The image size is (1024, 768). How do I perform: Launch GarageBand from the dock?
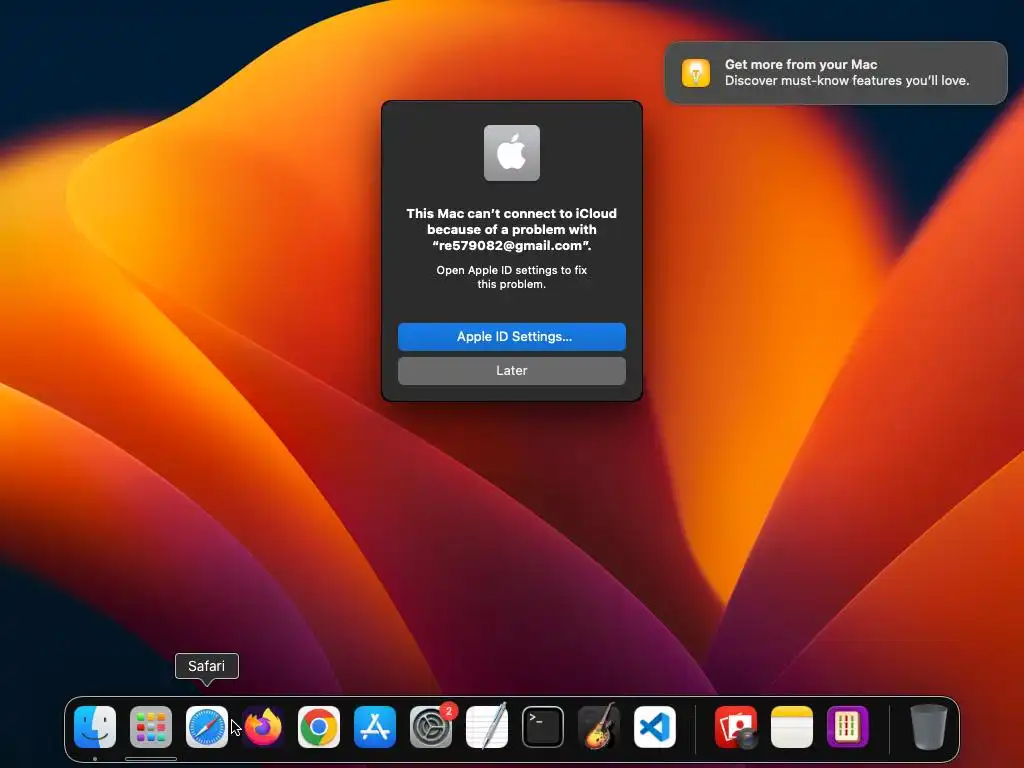[599, 726]
